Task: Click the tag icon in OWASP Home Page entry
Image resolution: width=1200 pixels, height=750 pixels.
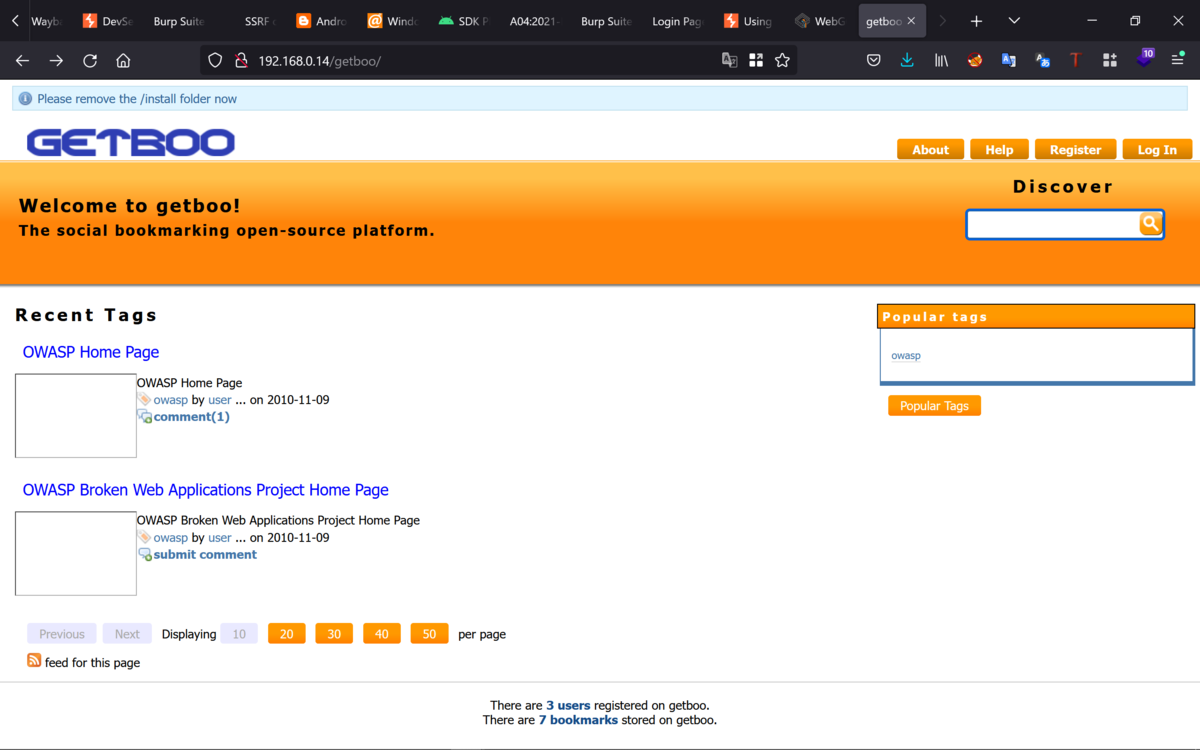Action: pos(145,399)
